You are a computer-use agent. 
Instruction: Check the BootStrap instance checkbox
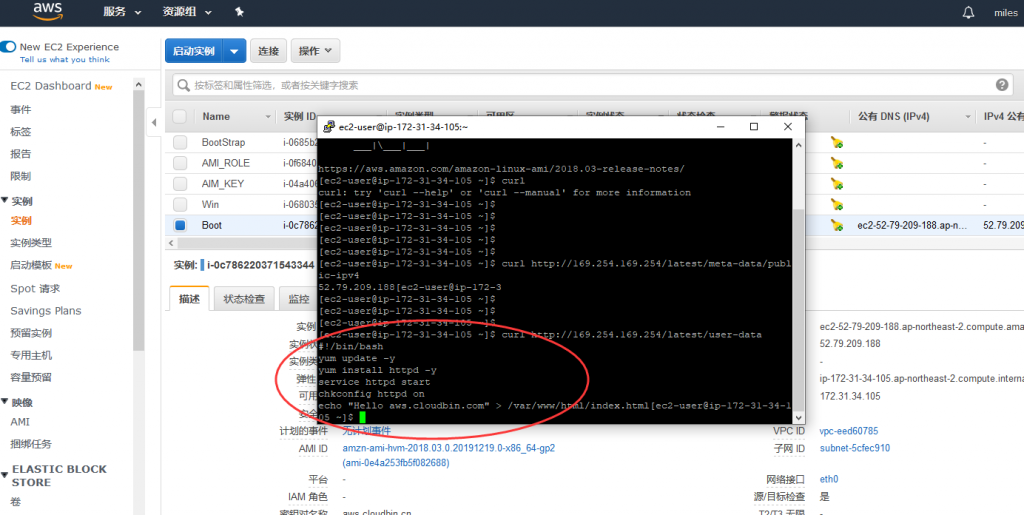click(180, 142)
